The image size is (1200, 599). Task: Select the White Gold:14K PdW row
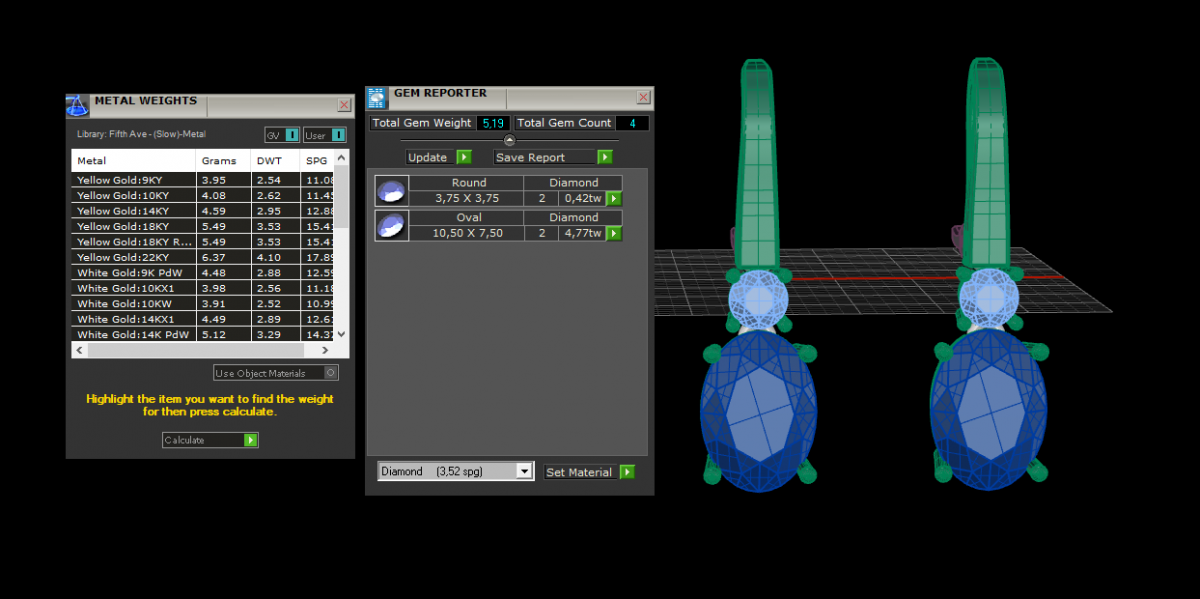(202, 335)
